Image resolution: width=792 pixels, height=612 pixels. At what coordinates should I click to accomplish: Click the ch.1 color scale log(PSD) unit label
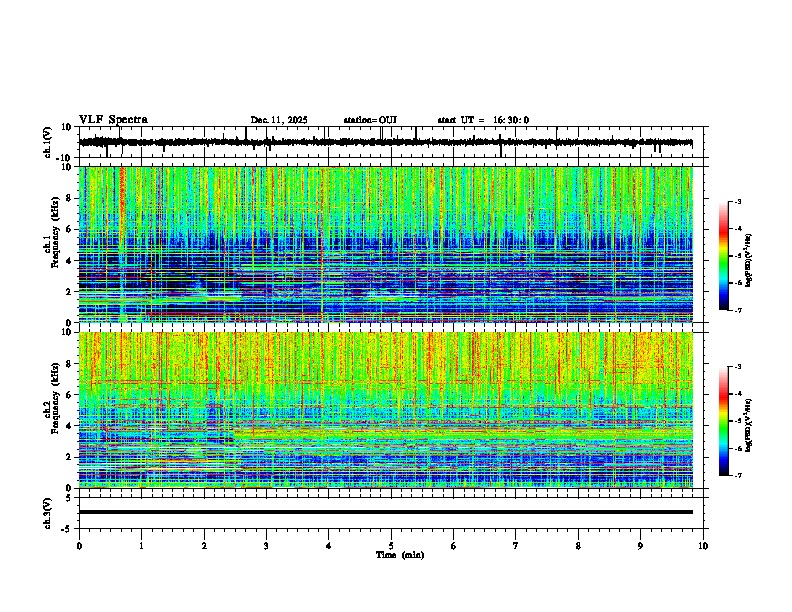(x=749, y=260)
